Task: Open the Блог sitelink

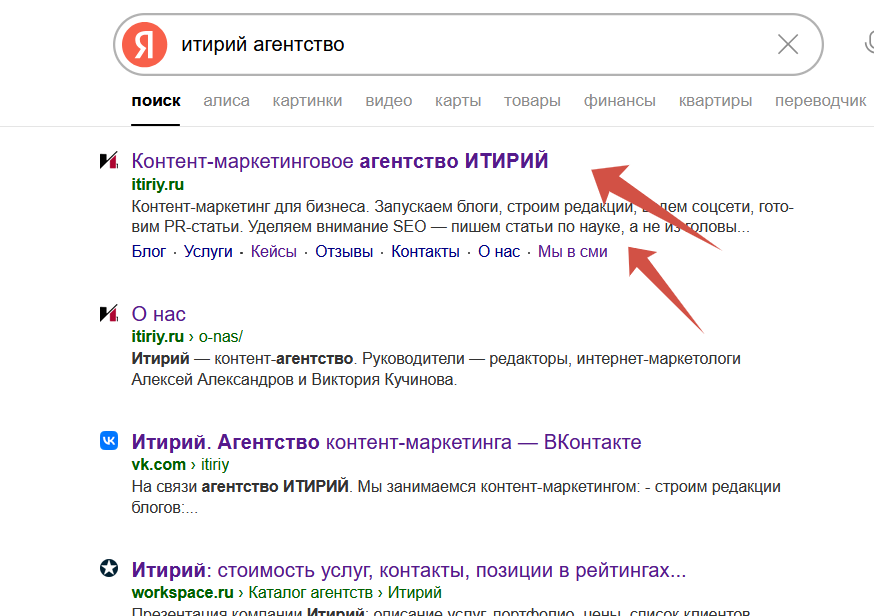Action: click(x=149, y=252)
